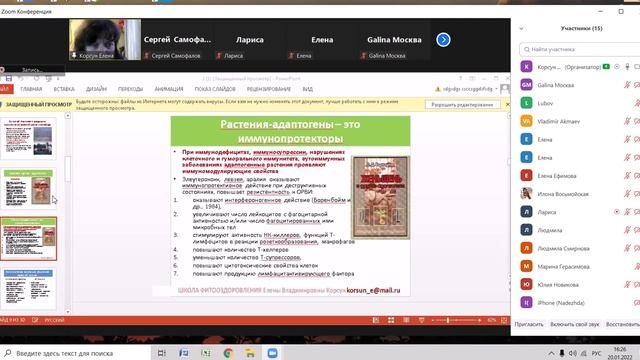The width and height of the screenshot is (640, 360).
Task: Open the ДИЗАЙН ribbon tab
Action: (x=96, y=89)
